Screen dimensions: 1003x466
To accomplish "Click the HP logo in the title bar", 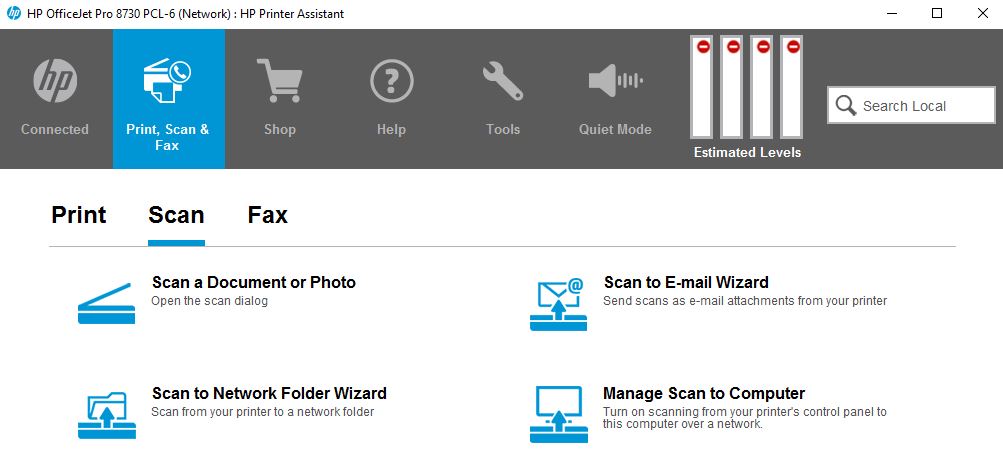I will point(14,13).
